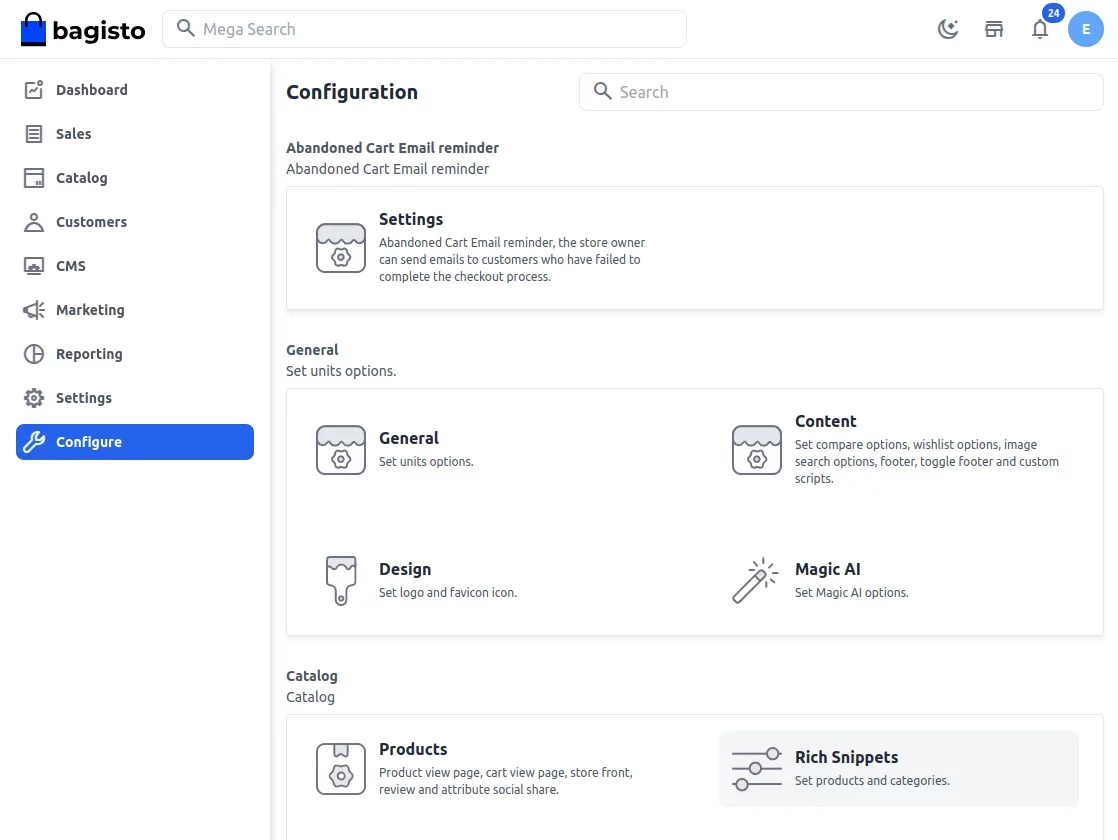Open the user avatar E menu
Image resolution: width=1118 pixels, height=840 pixels.
point(1086,29)
